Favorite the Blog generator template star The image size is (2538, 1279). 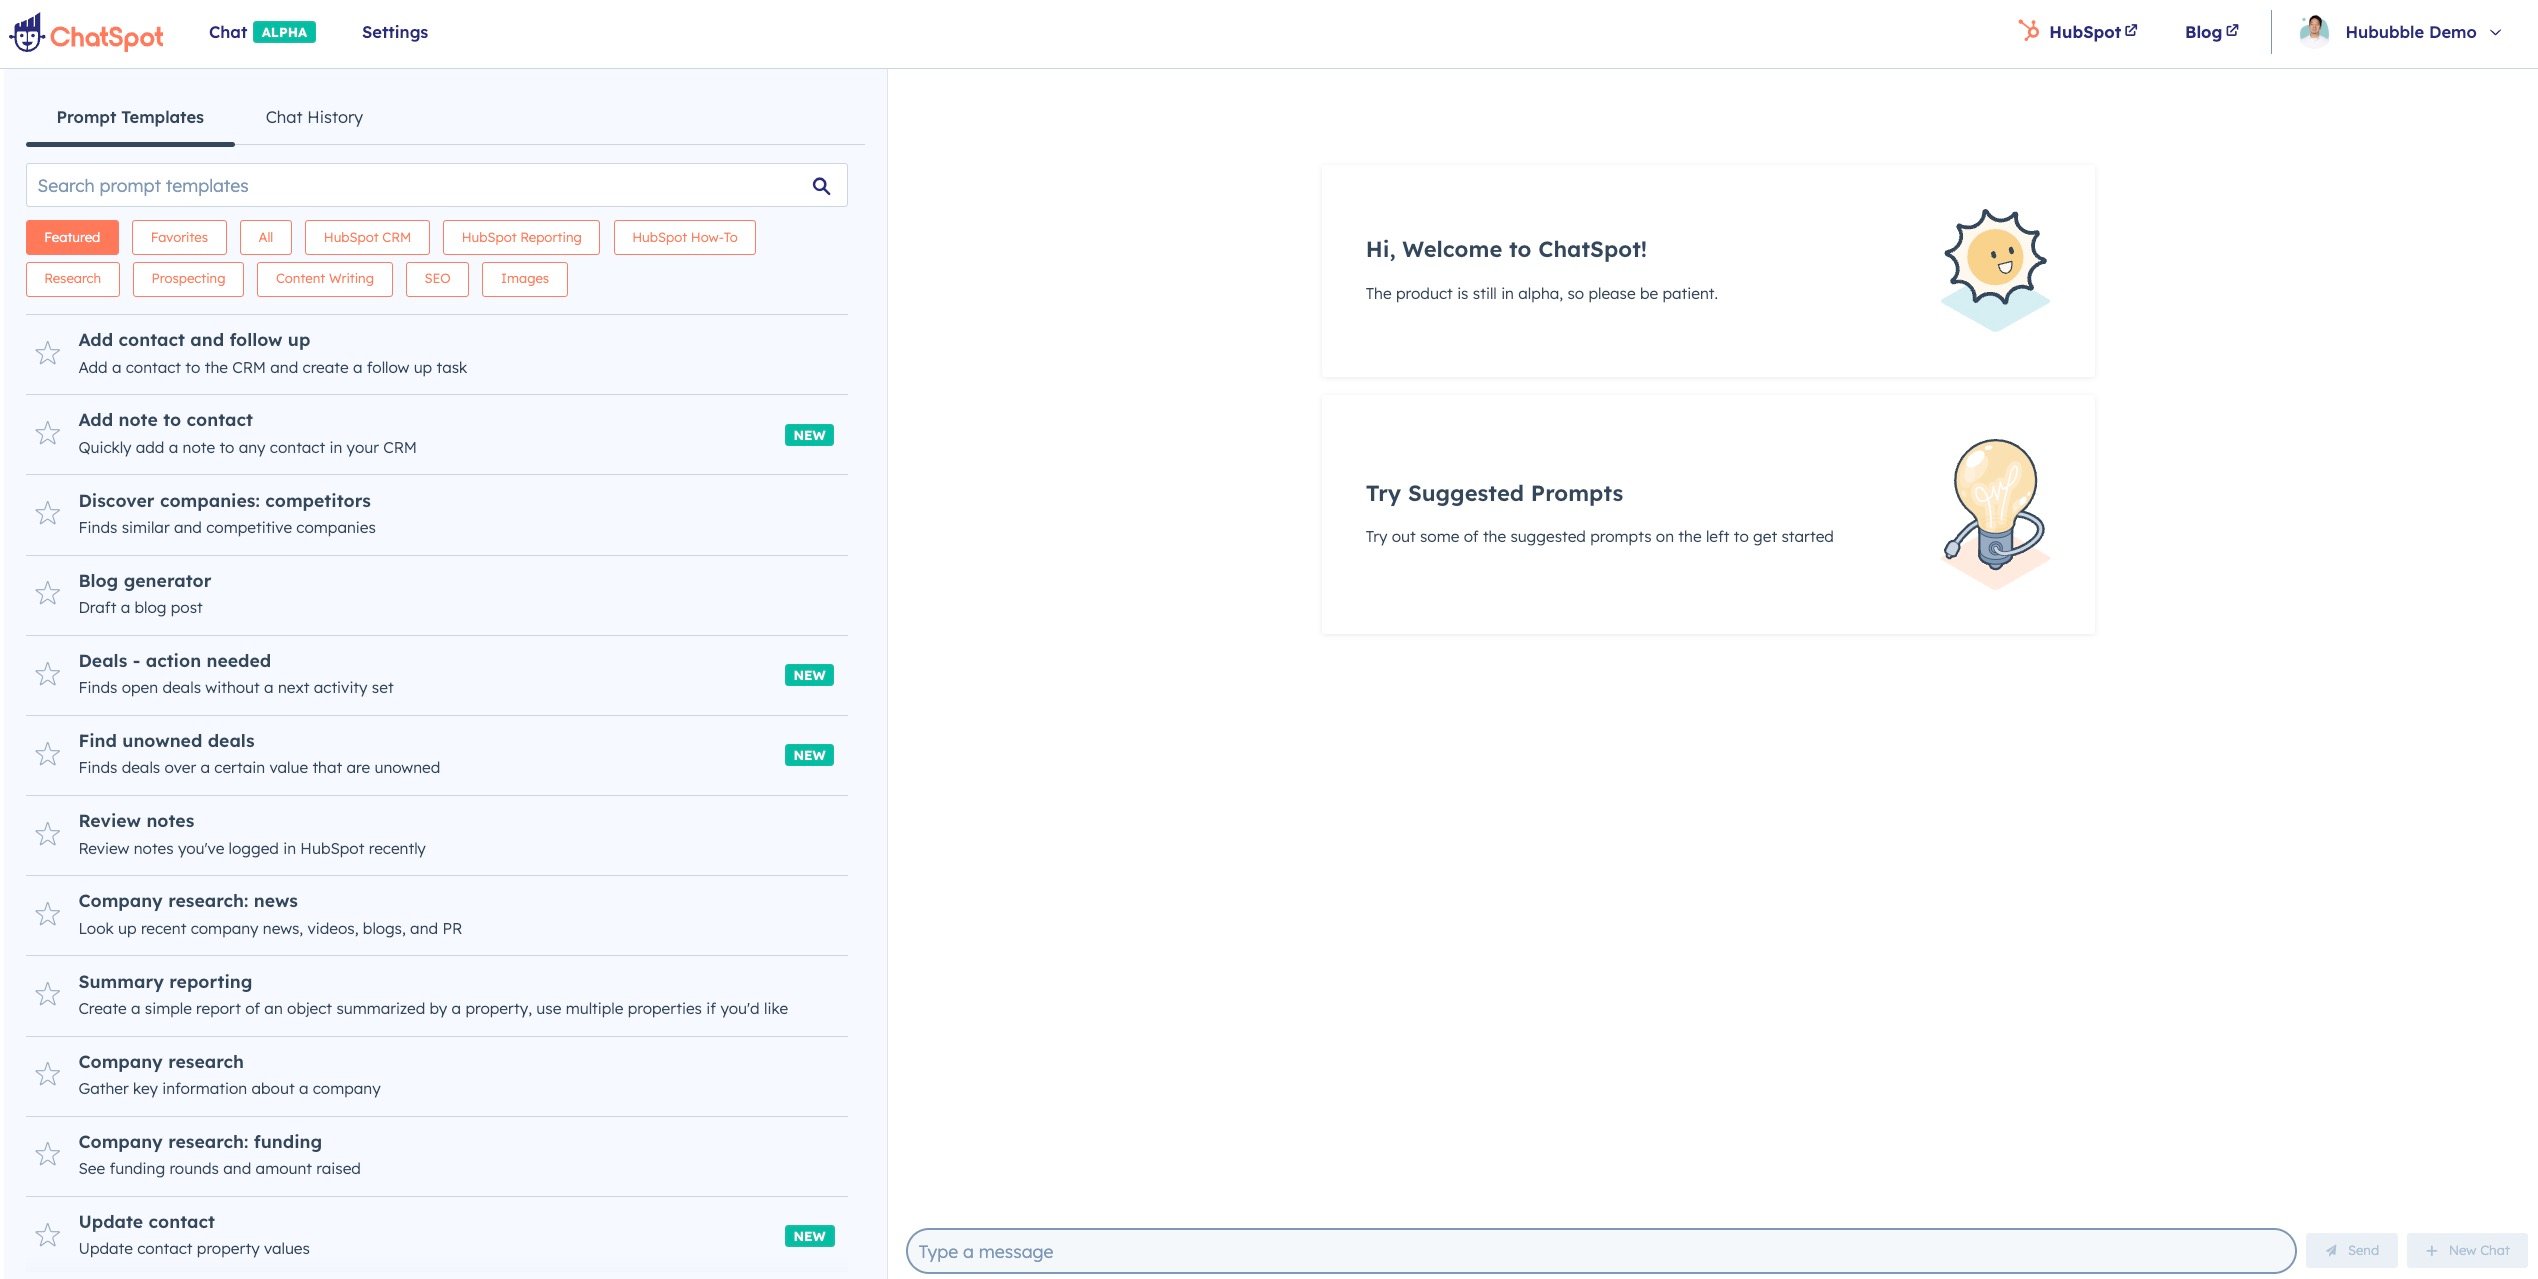[47, 594]
